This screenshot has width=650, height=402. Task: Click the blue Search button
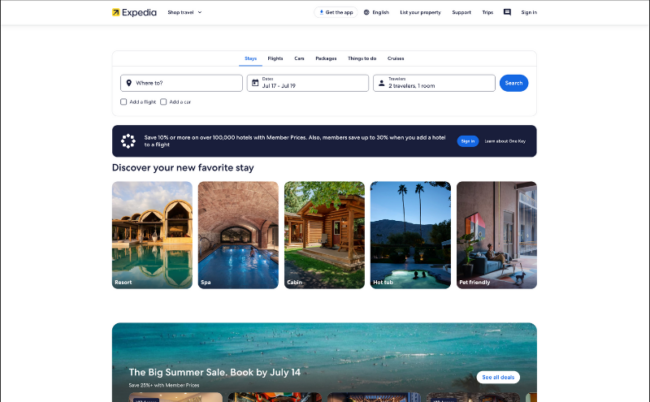514,83
